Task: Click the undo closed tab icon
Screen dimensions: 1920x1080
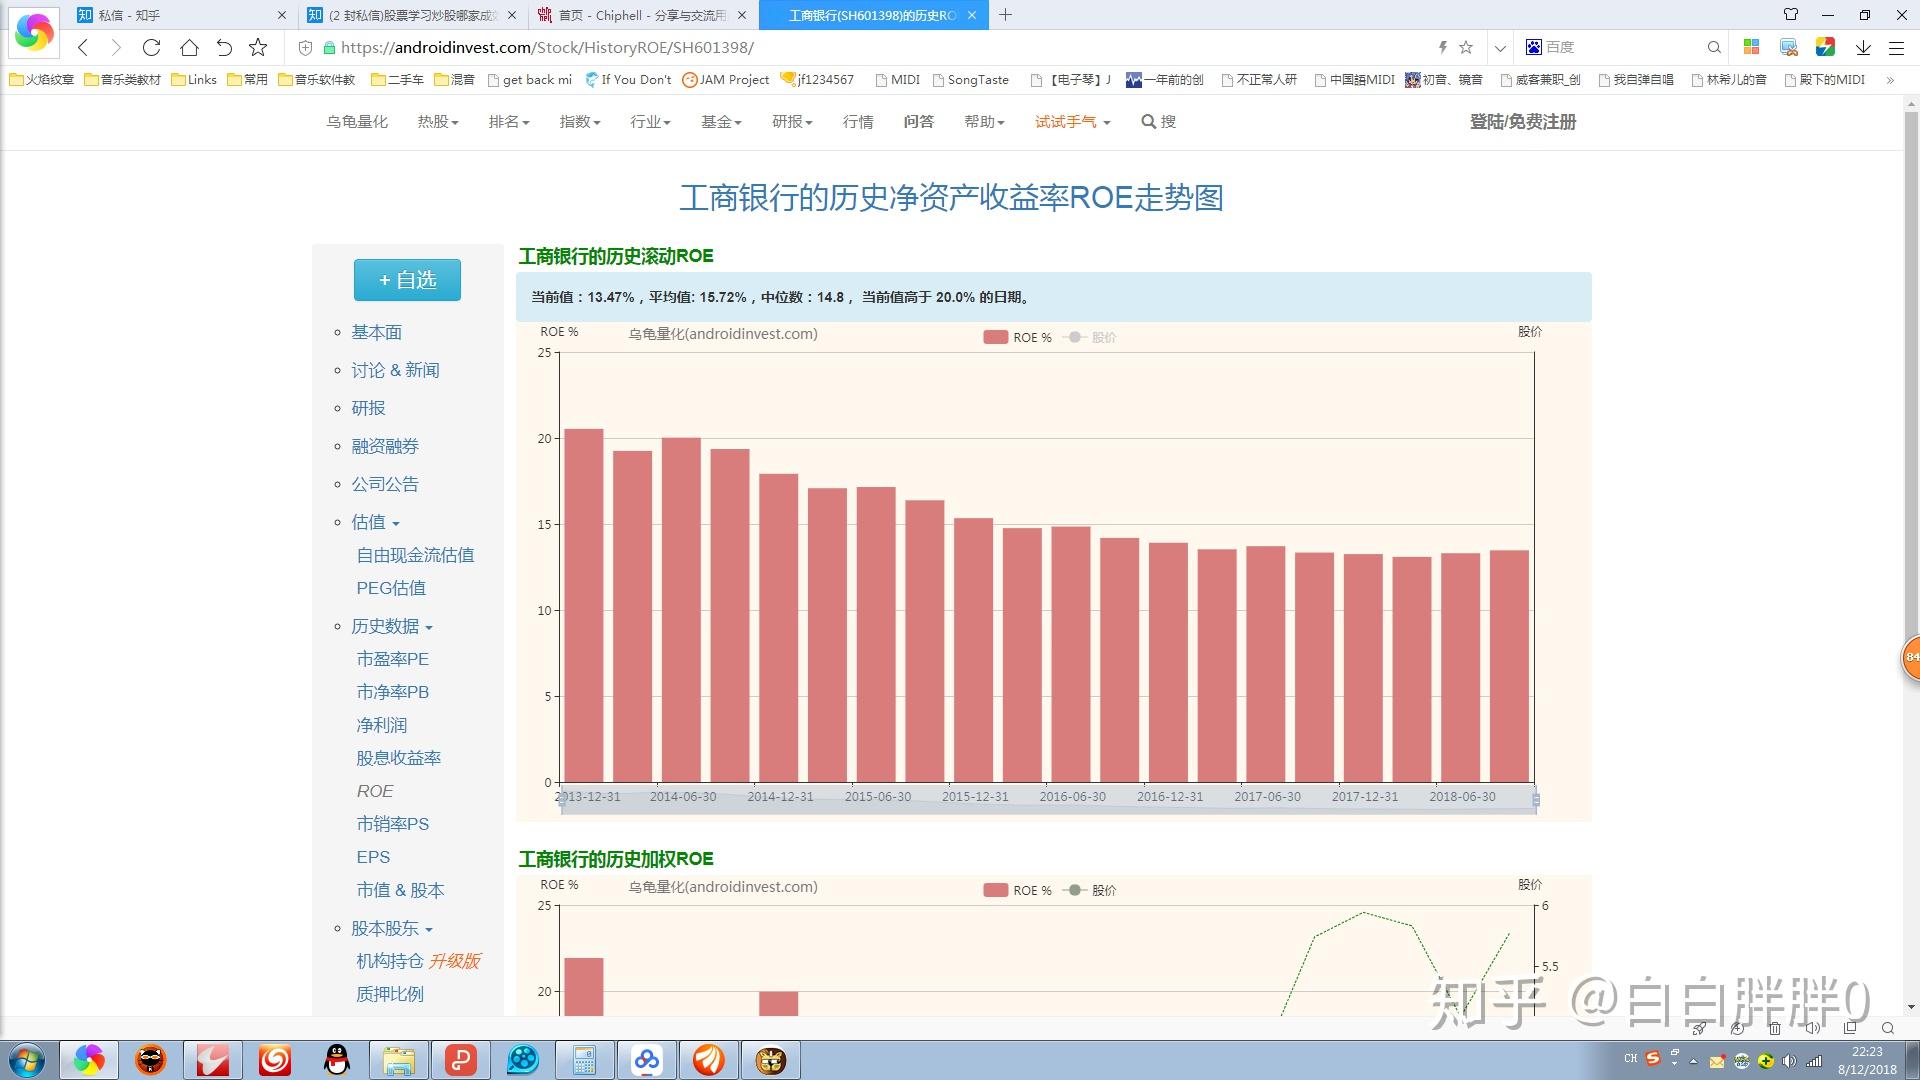Action: pyautogui.click(x=224, y=47)
